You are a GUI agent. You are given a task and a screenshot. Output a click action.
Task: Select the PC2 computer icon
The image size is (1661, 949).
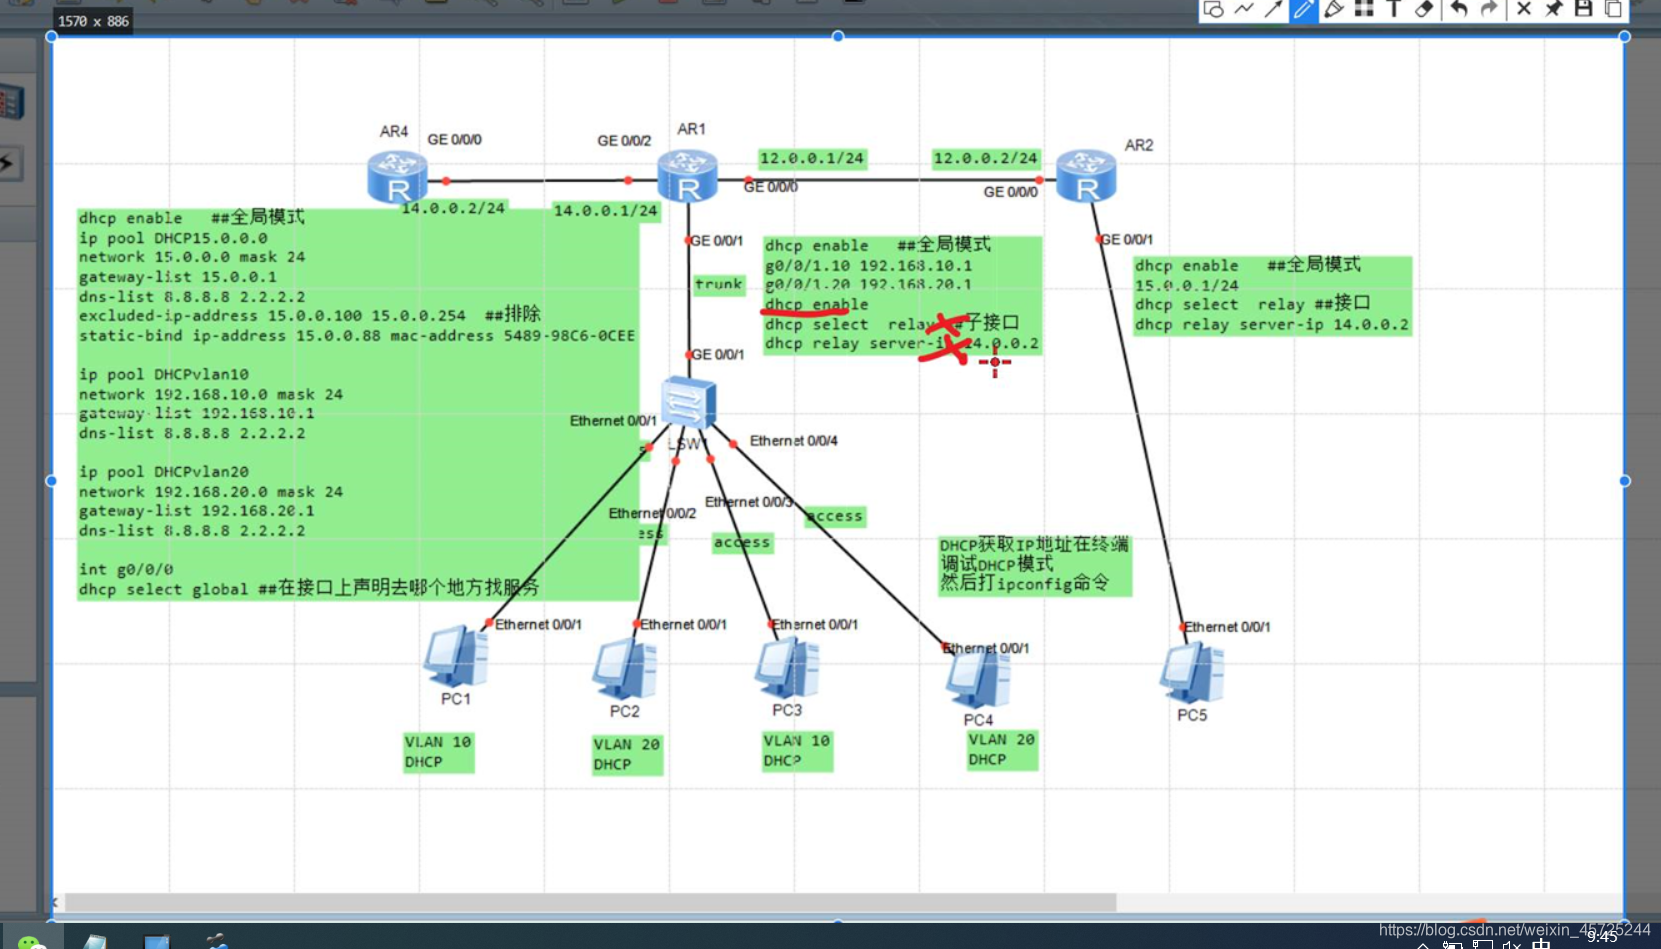pos(624,670)
